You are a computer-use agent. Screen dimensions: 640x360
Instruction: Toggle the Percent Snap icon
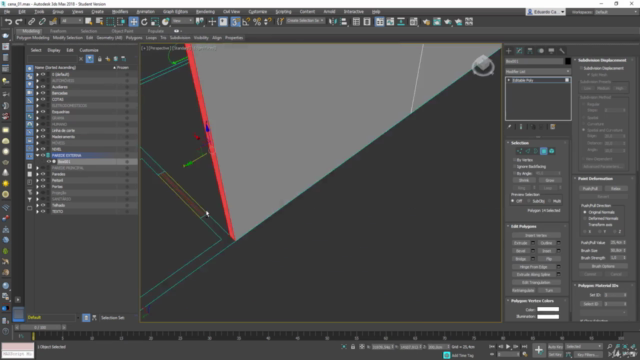pos(257,22)
